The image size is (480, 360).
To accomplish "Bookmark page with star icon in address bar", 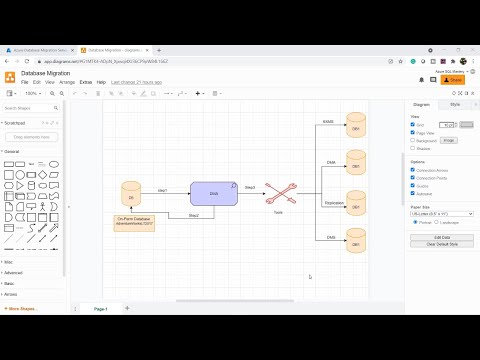I will (401, 61).
